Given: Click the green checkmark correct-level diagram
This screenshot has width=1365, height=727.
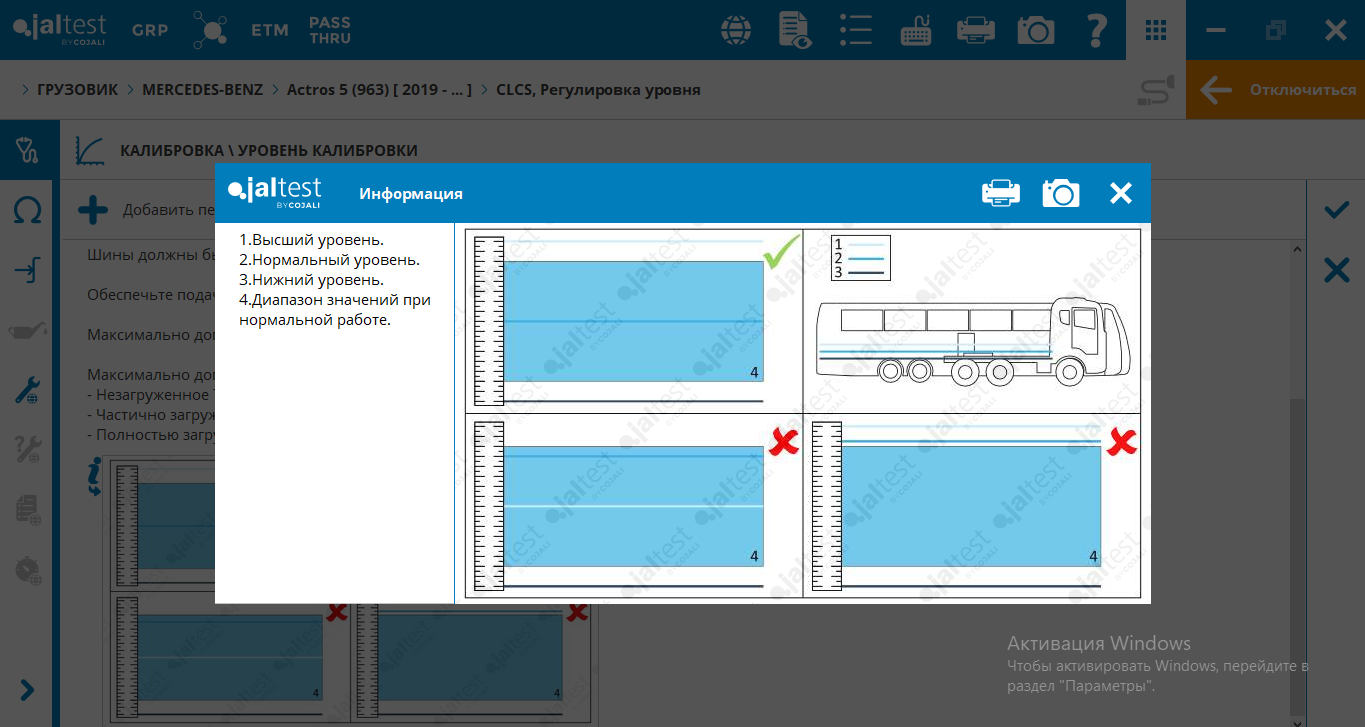Looking at the screenshot, I should pos(634,320).
